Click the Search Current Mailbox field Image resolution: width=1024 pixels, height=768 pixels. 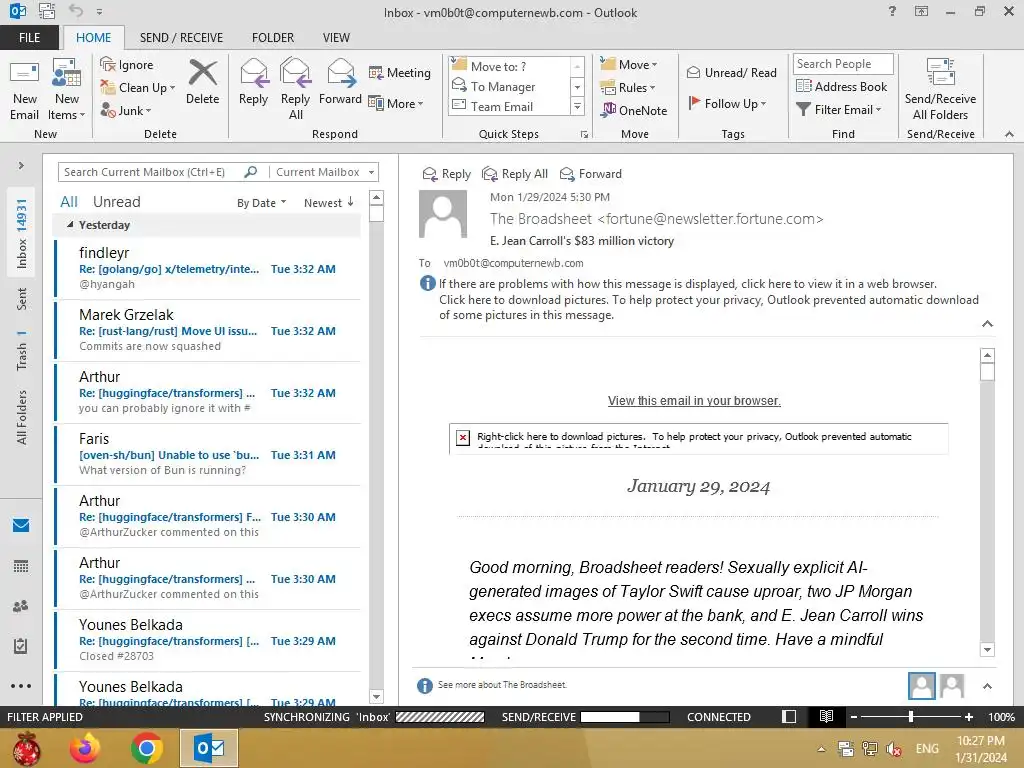[152, 172]
